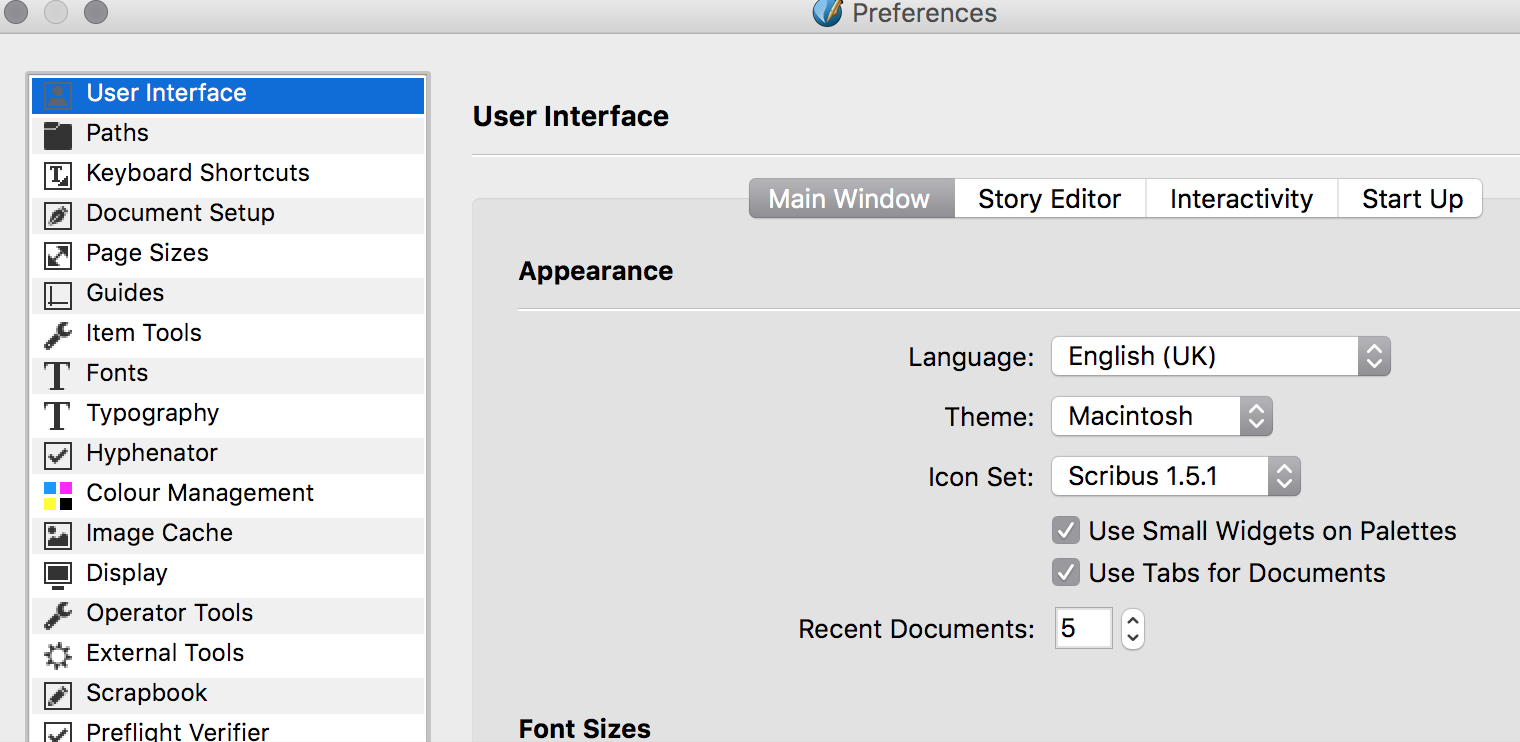Image resolution: width=1520 pixels, height=742 pixels.
Task: Open the Interactivity tab
Action: pos(1241,199)
